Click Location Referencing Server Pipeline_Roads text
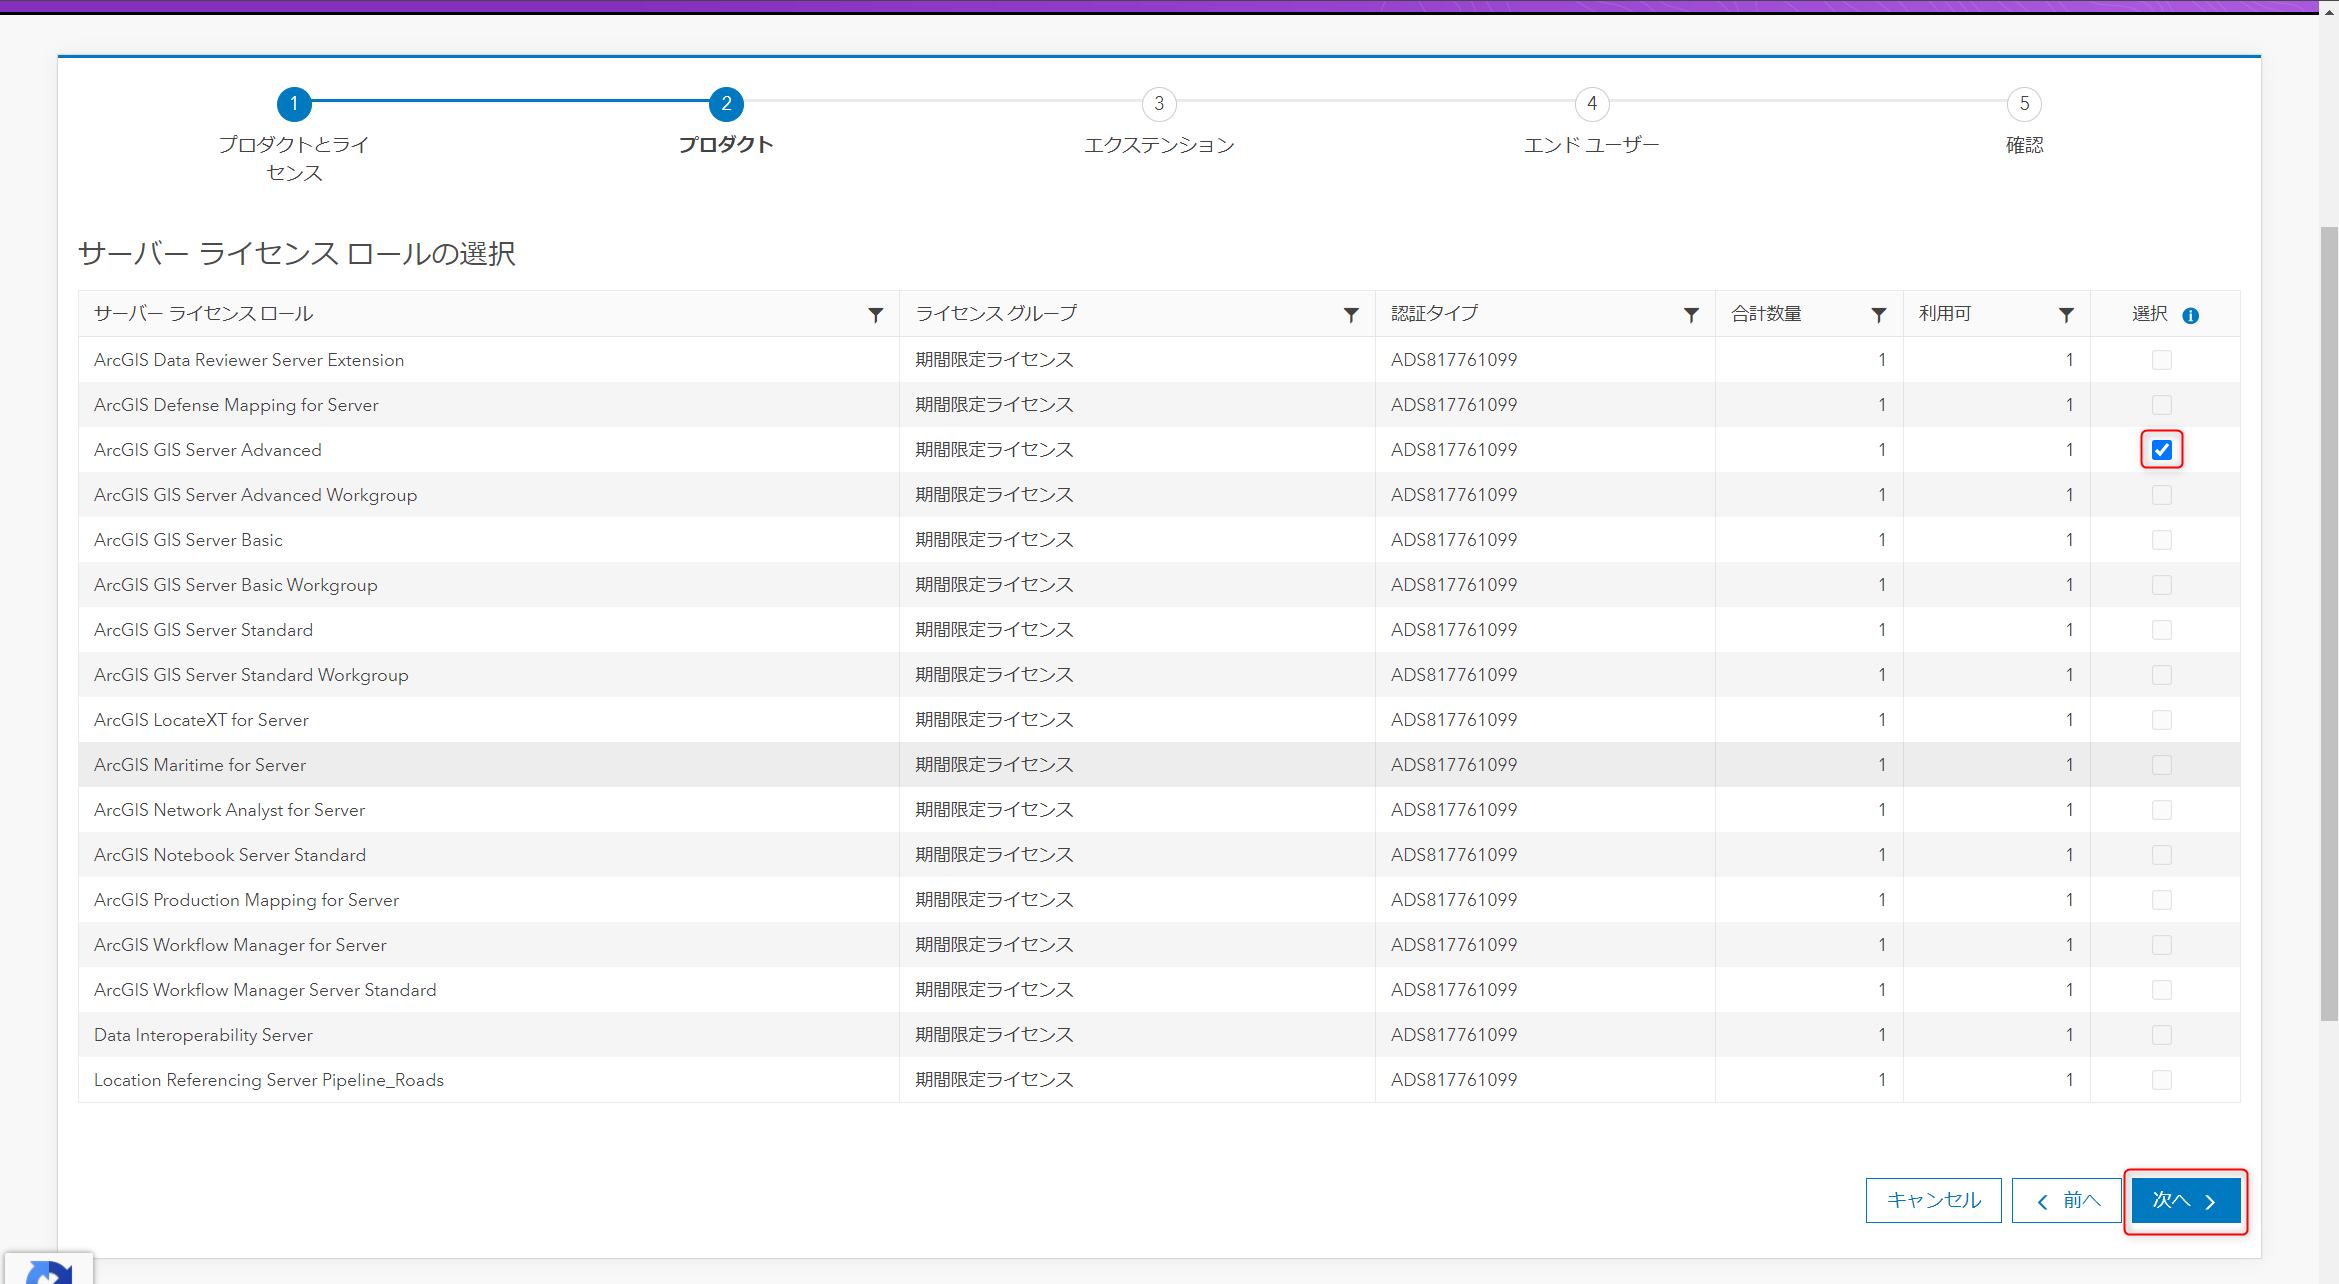 [x=269, y=1080]
